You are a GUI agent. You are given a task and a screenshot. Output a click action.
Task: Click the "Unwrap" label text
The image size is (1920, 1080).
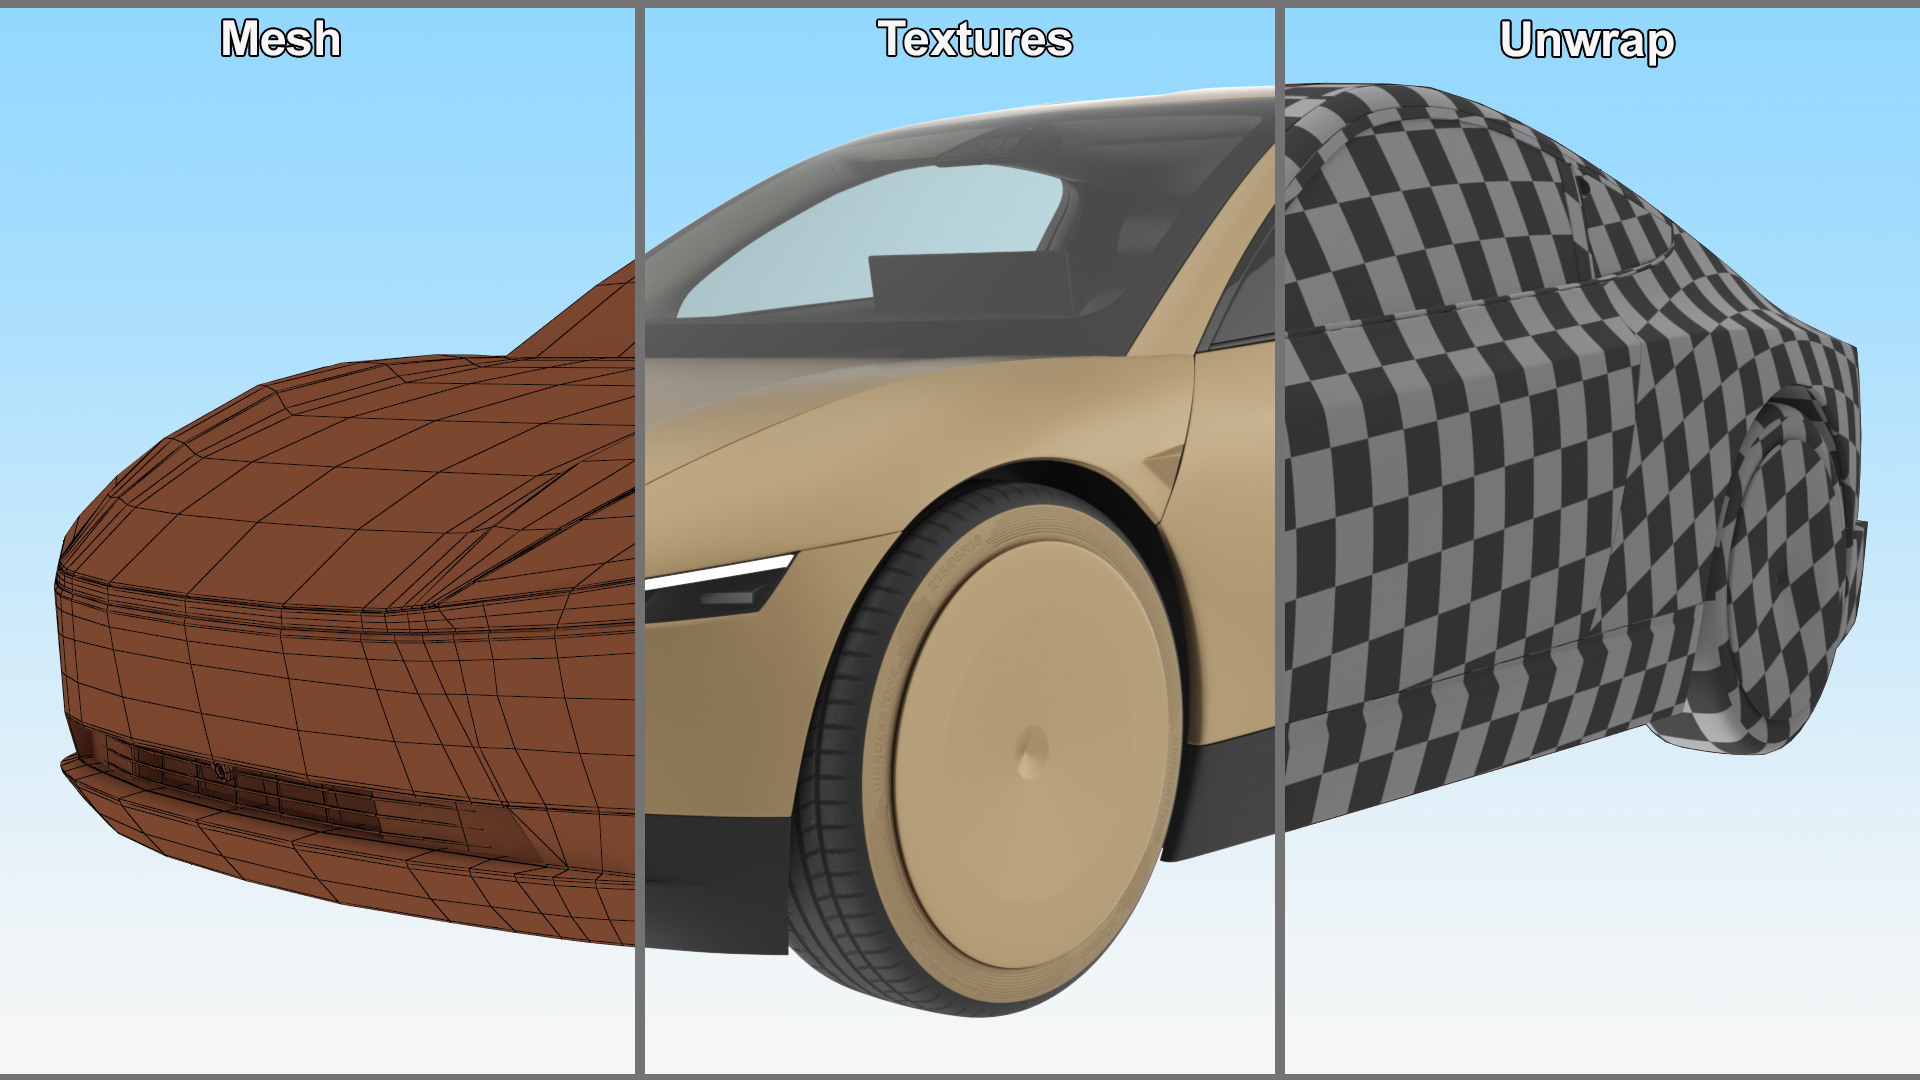(x=1587, y=41)
